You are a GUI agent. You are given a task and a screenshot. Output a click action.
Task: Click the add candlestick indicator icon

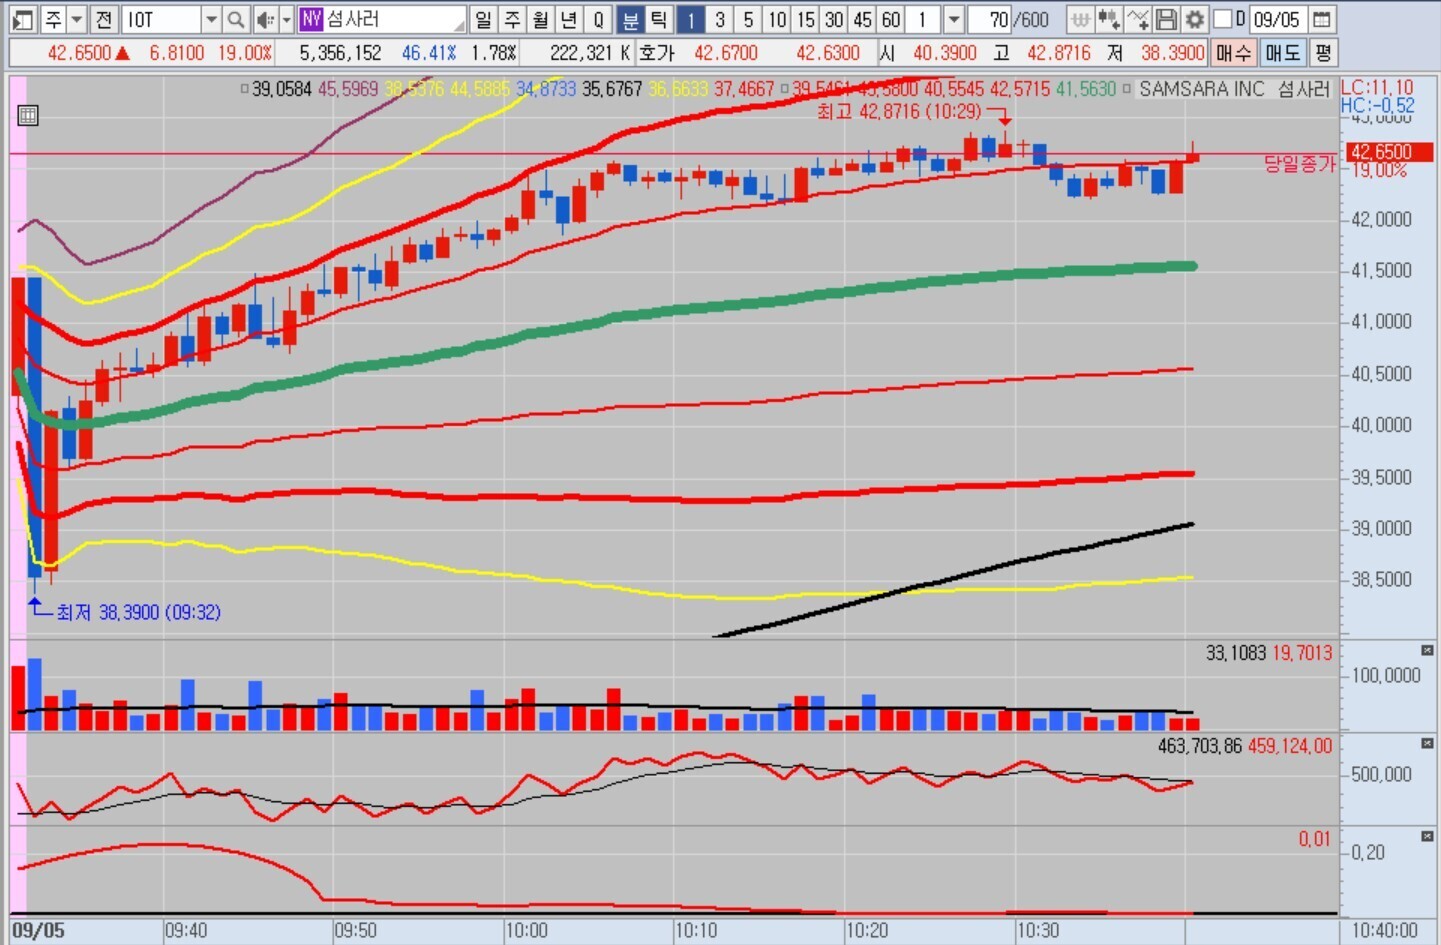(1108, 19)
